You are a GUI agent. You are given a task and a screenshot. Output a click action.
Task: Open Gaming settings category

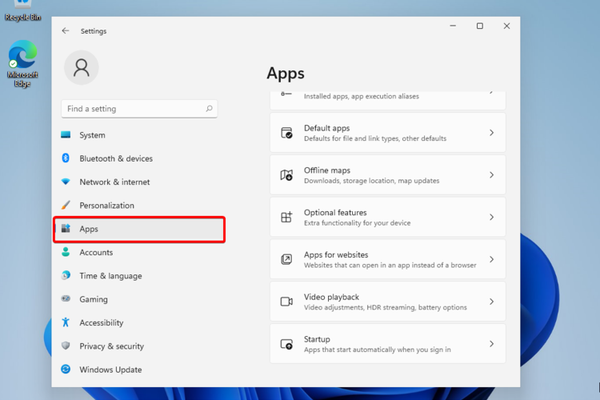94,299
